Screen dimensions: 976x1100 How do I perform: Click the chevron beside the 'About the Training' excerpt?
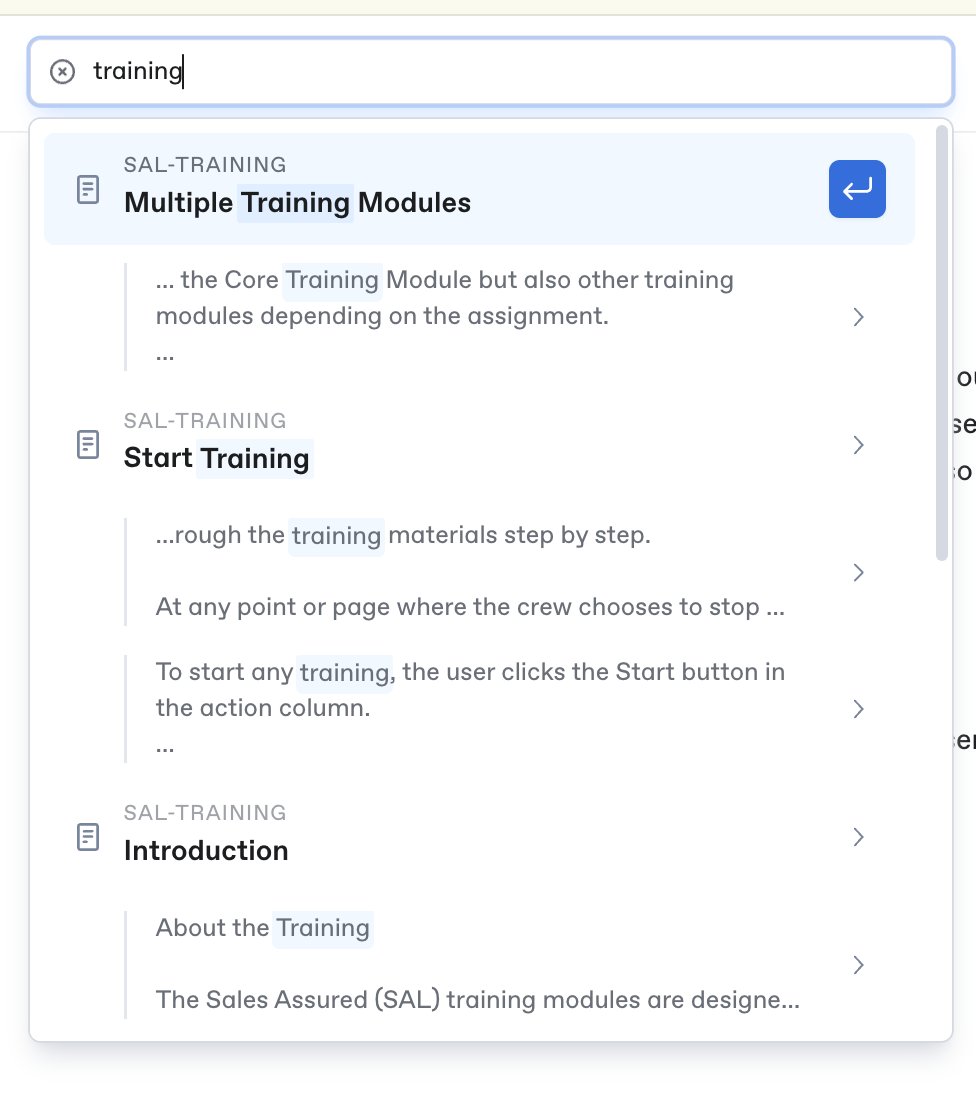pos(858,965)
